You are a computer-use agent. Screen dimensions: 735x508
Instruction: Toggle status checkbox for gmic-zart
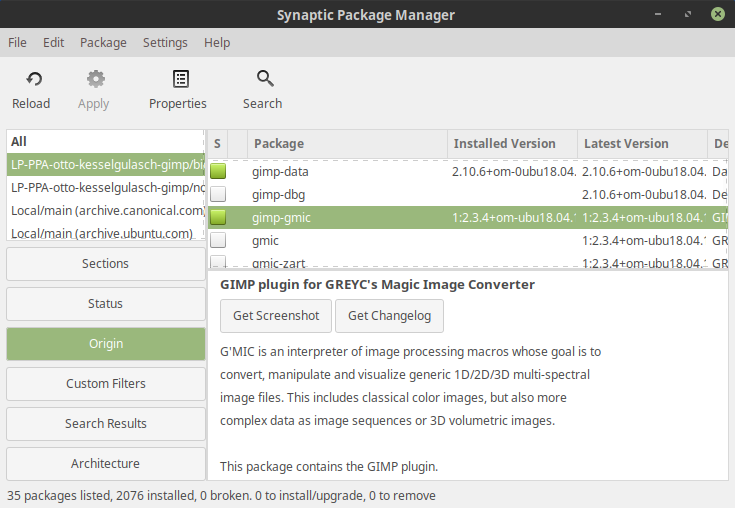click(218, 261)
